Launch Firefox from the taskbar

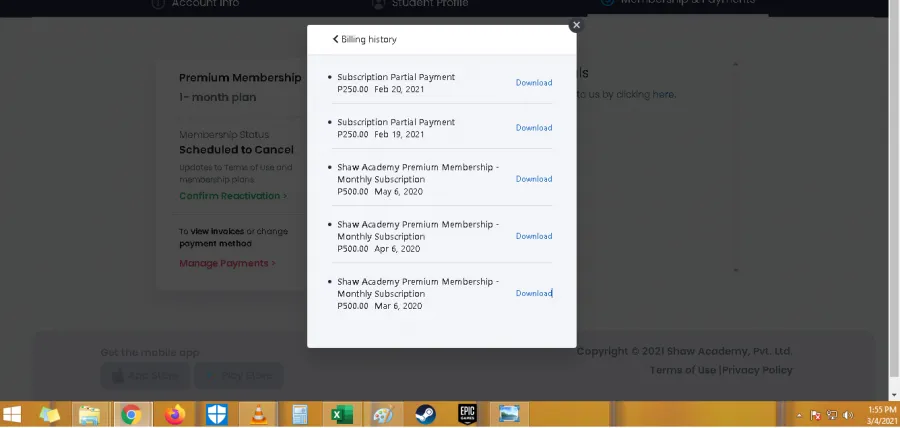click(176, 414)
